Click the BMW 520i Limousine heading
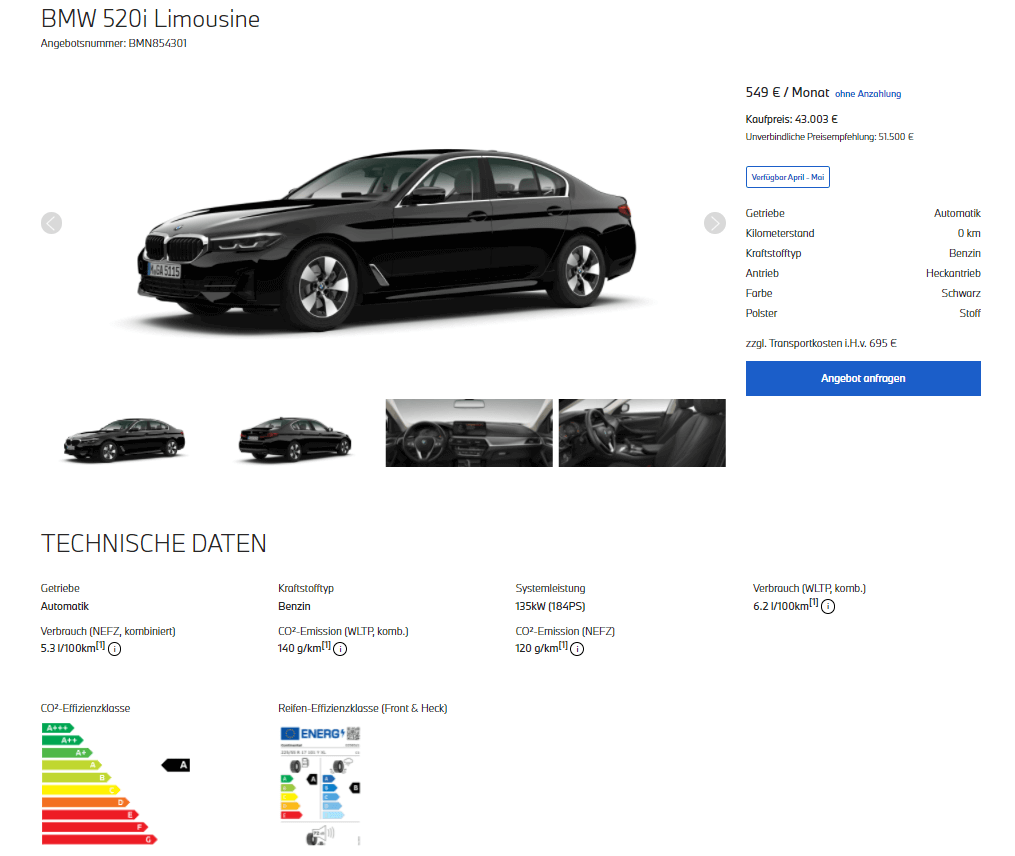This screenshot has height=856, width=1015. [150, 19]
